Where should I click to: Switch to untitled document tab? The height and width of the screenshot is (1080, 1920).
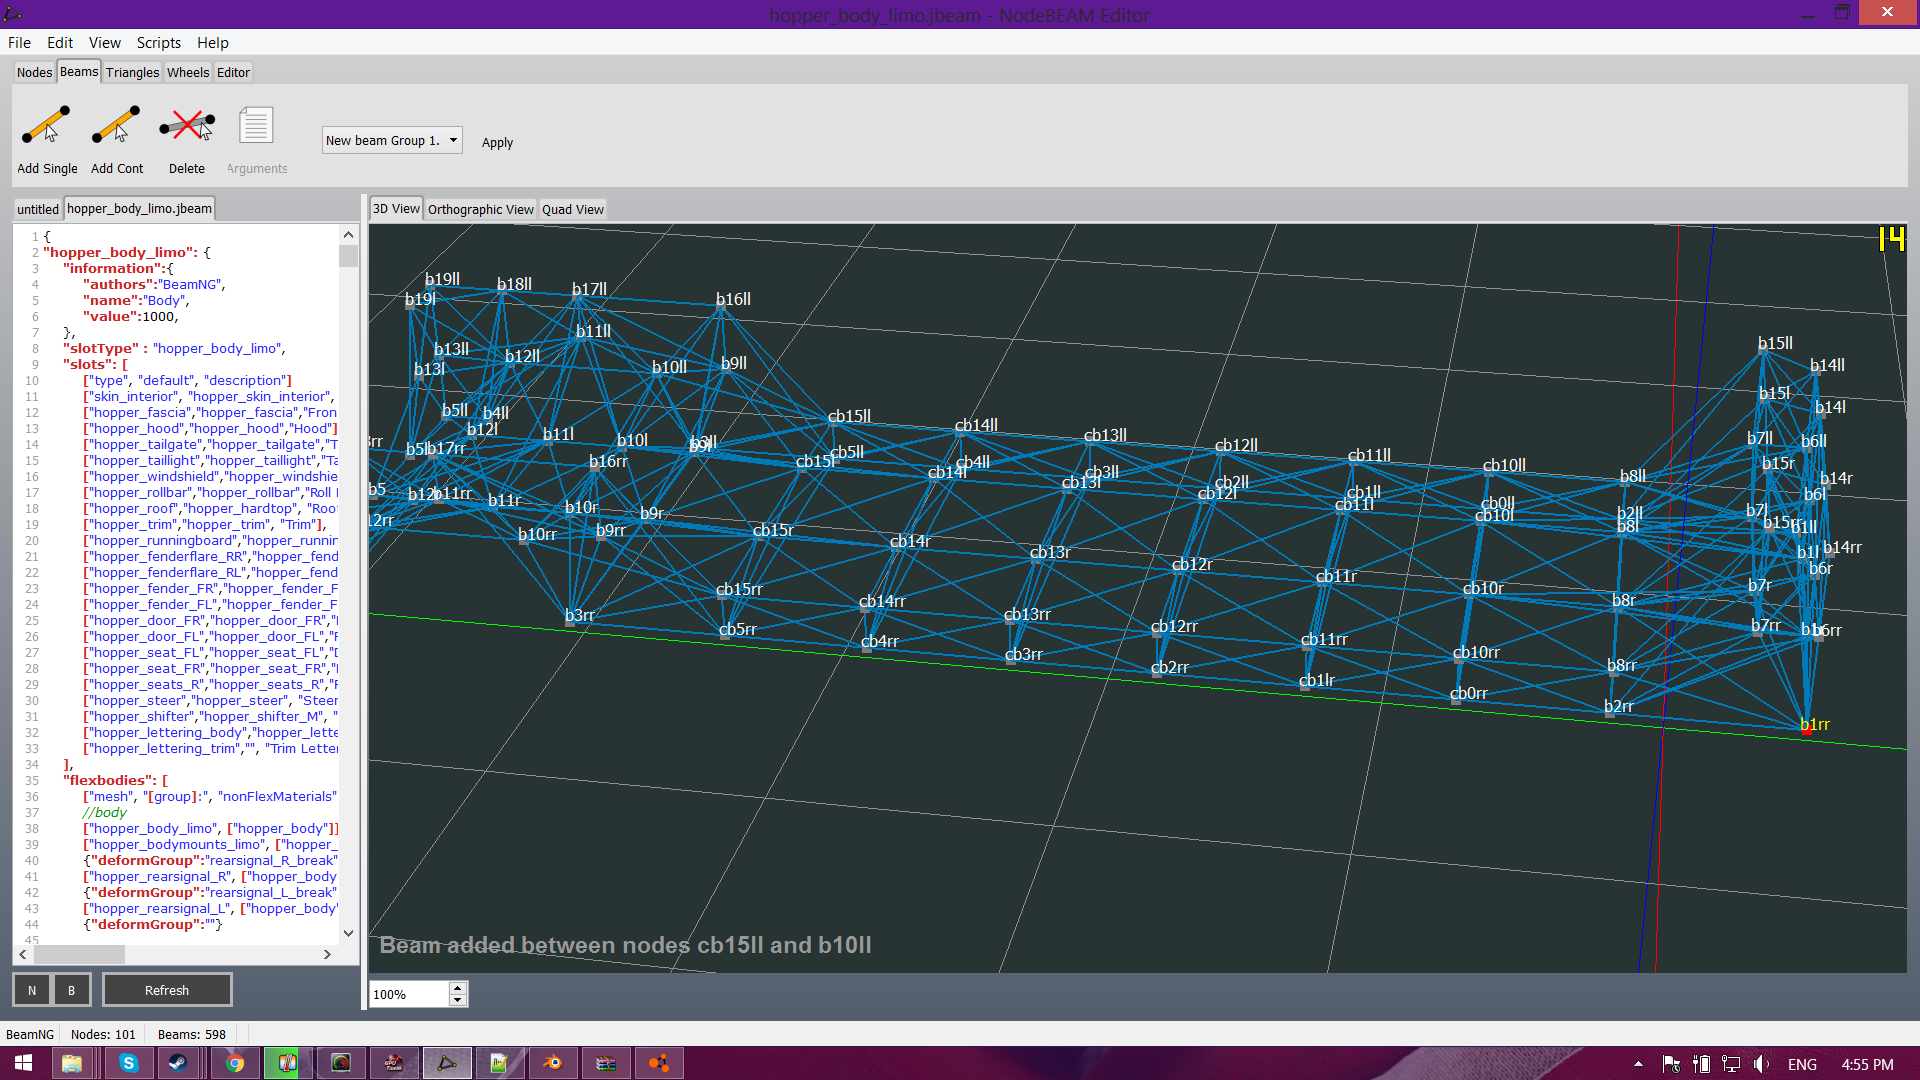[x=38, y=209]
